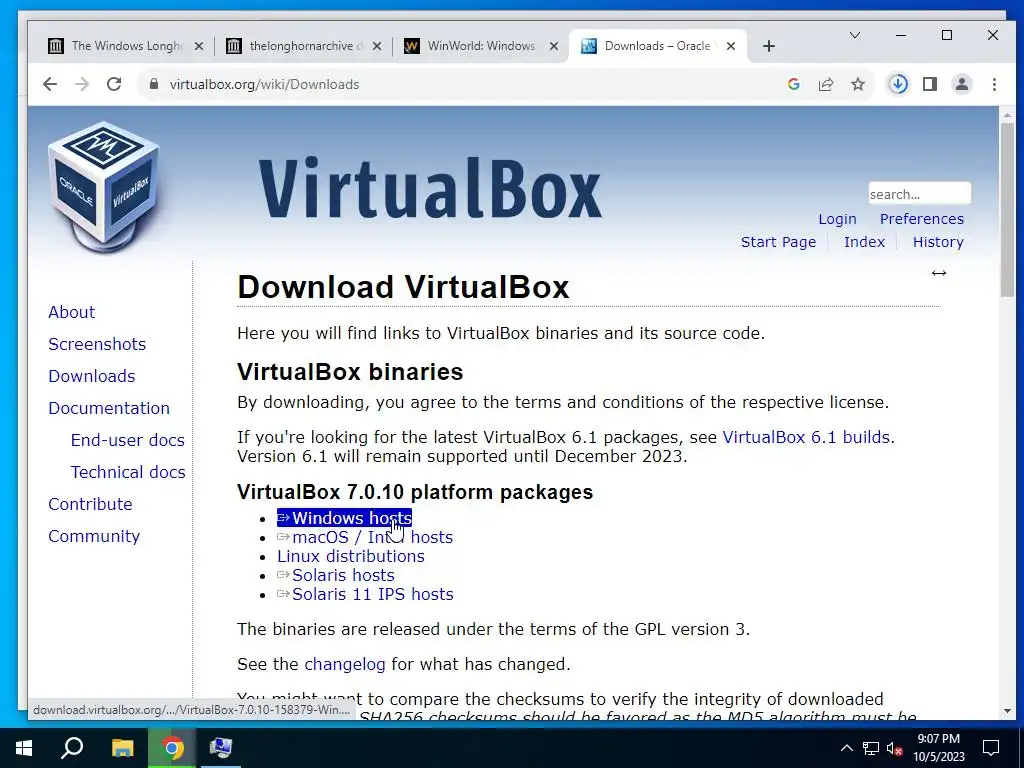The width and height of the screenshot is (1024, 768).
Task: Follow VirtualBox 6.1 builds link
Action: [x=806, y=437]
